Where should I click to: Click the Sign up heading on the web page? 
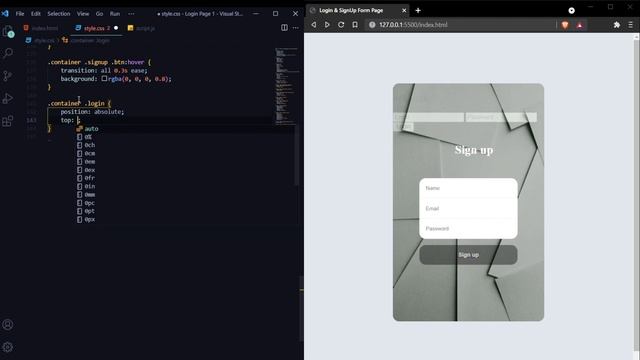coord(473,150)
